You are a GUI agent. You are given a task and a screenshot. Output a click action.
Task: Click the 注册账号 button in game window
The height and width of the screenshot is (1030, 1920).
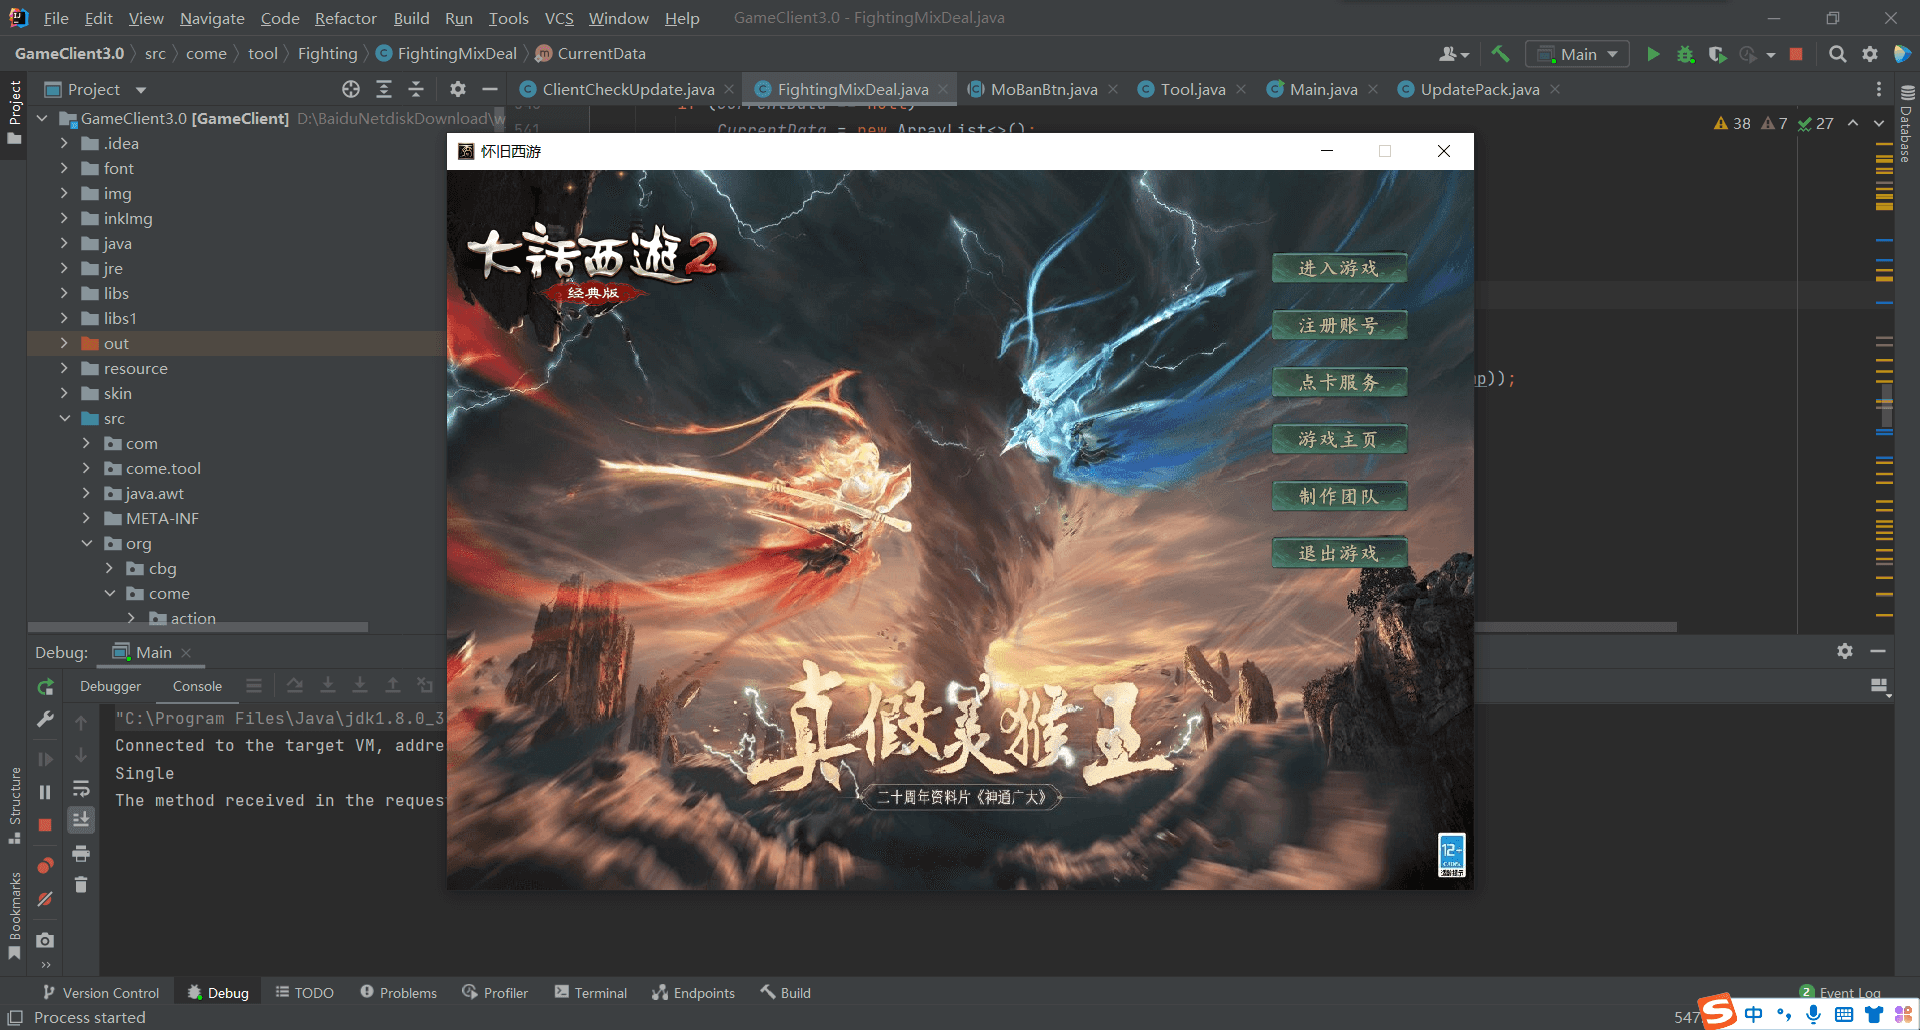coord(1339,325)
